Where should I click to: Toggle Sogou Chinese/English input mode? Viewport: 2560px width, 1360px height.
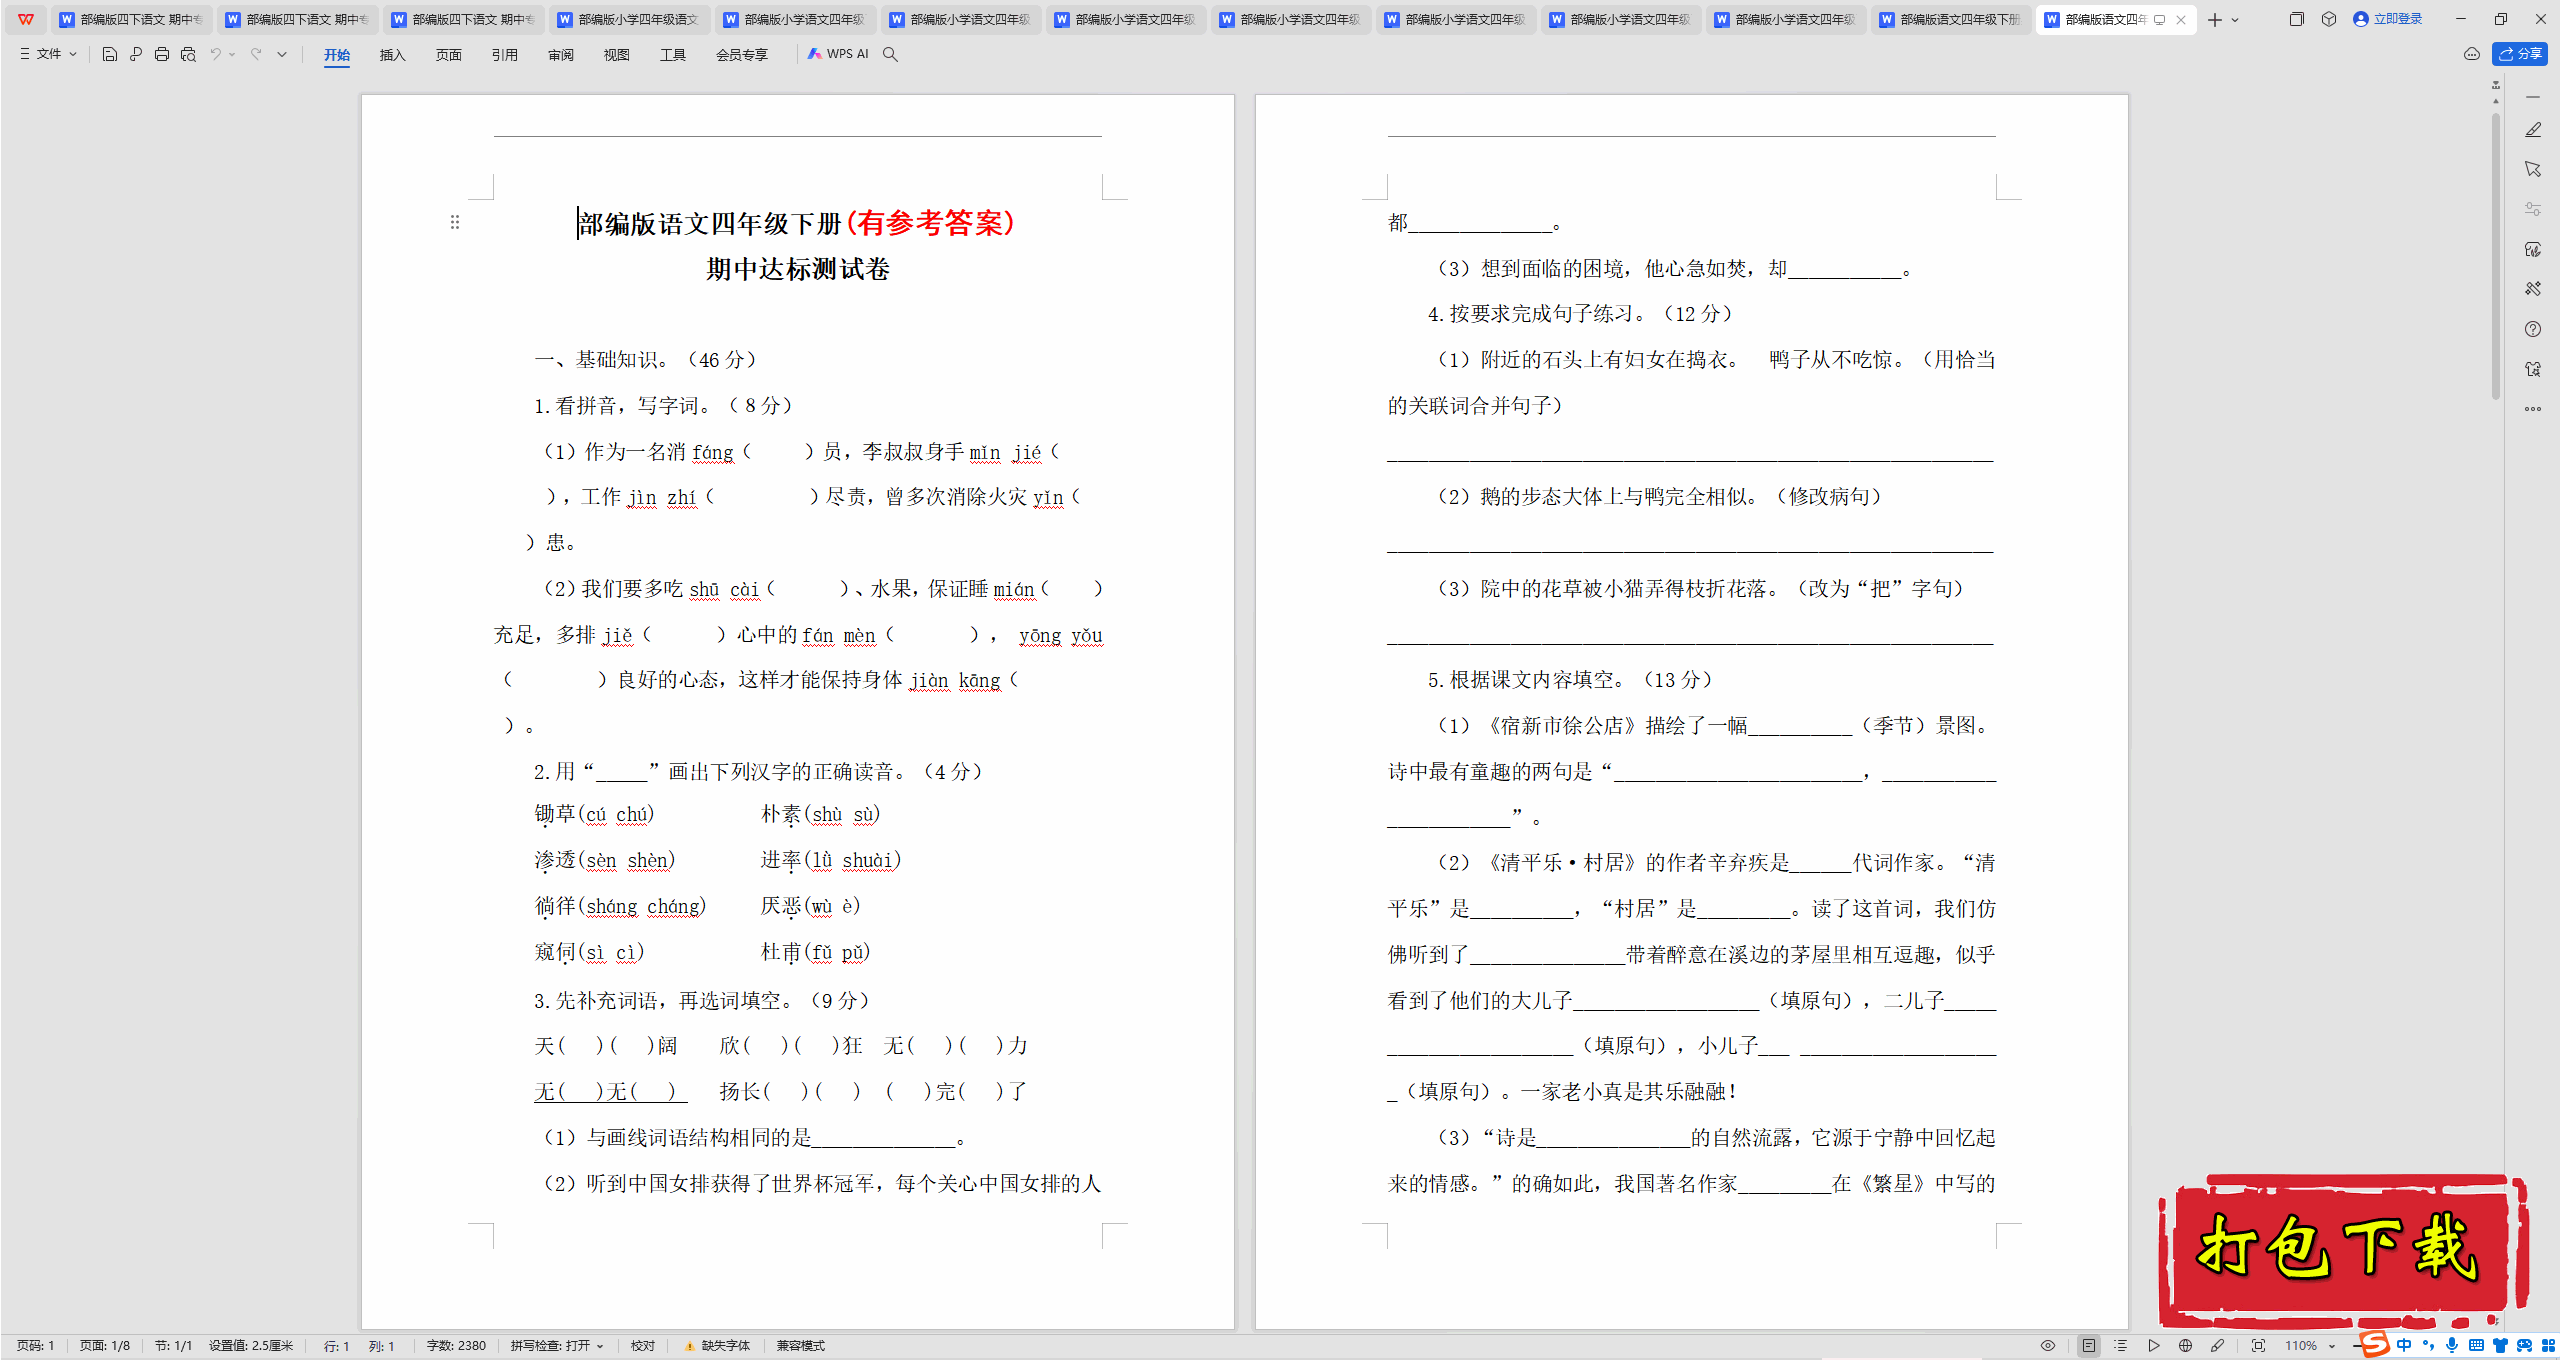(x=2404, y=1346)
